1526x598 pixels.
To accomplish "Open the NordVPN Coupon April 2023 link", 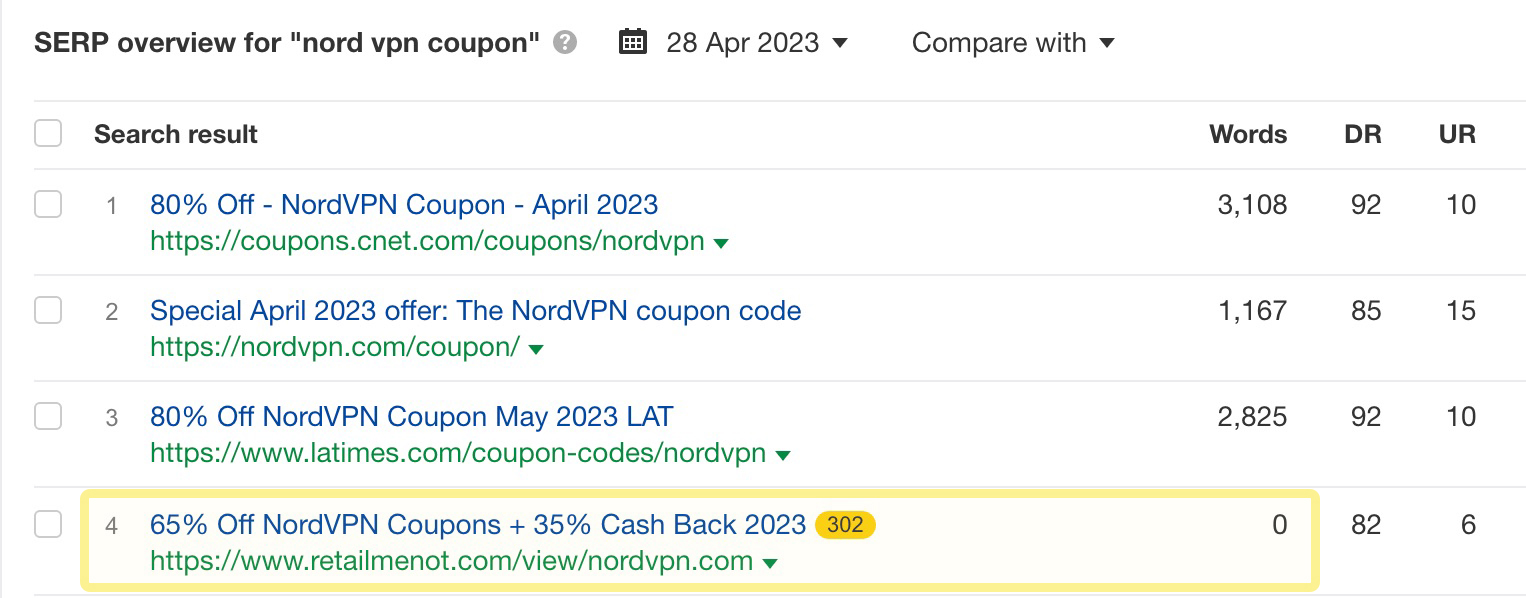I will [403, 204].
